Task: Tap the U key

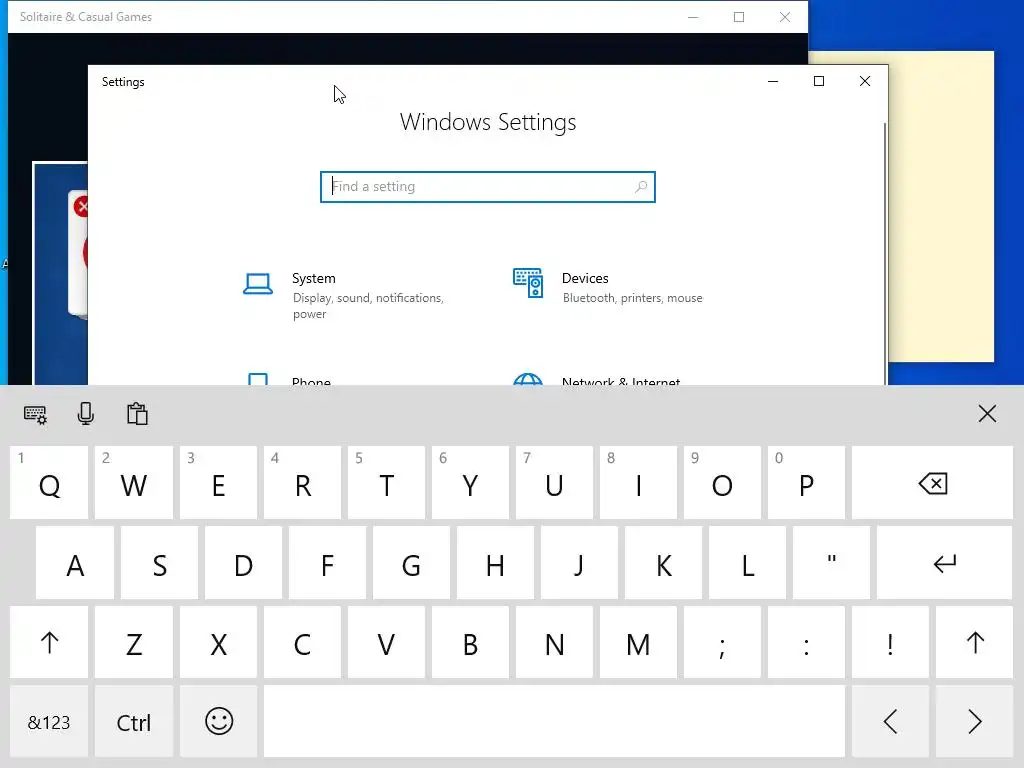Action: (554, 483)
